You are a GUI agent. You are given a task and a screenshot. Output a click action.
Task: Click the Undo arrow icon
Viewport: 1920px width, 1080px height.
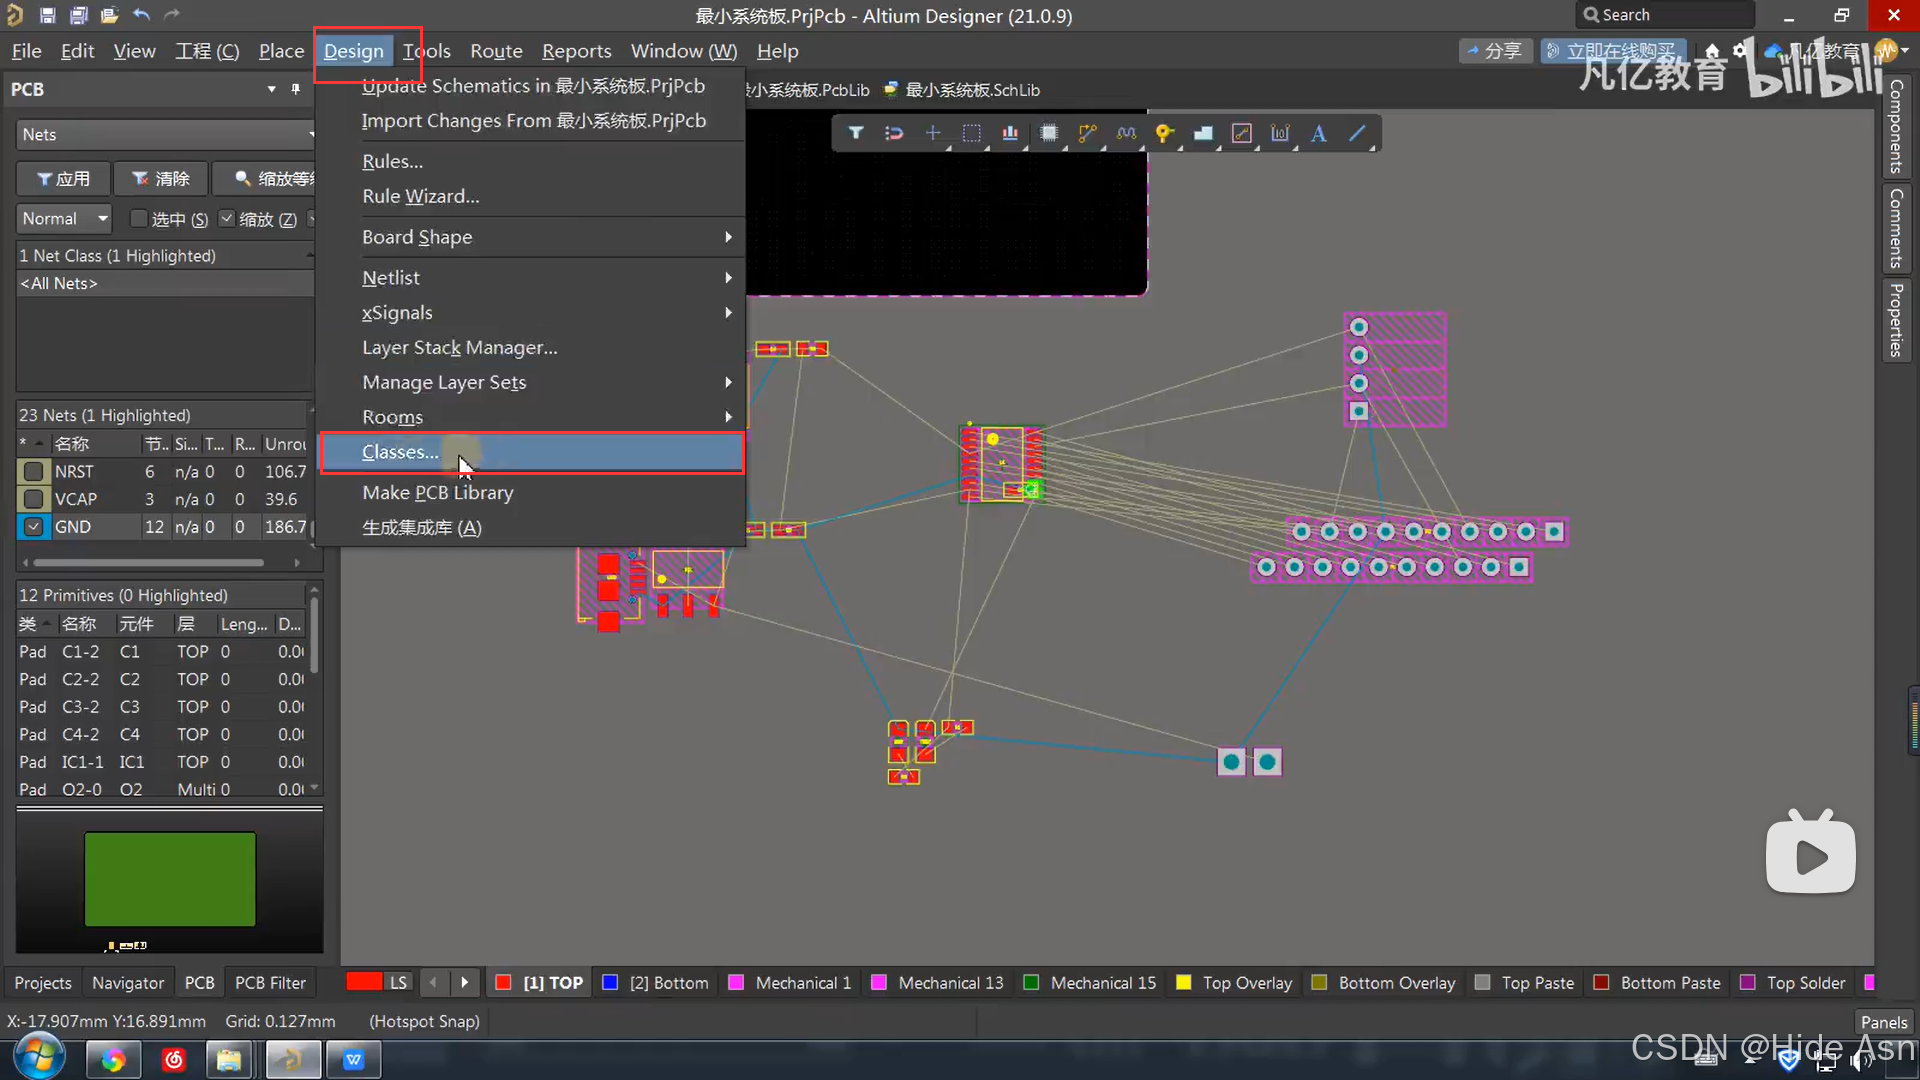point(141,15)
